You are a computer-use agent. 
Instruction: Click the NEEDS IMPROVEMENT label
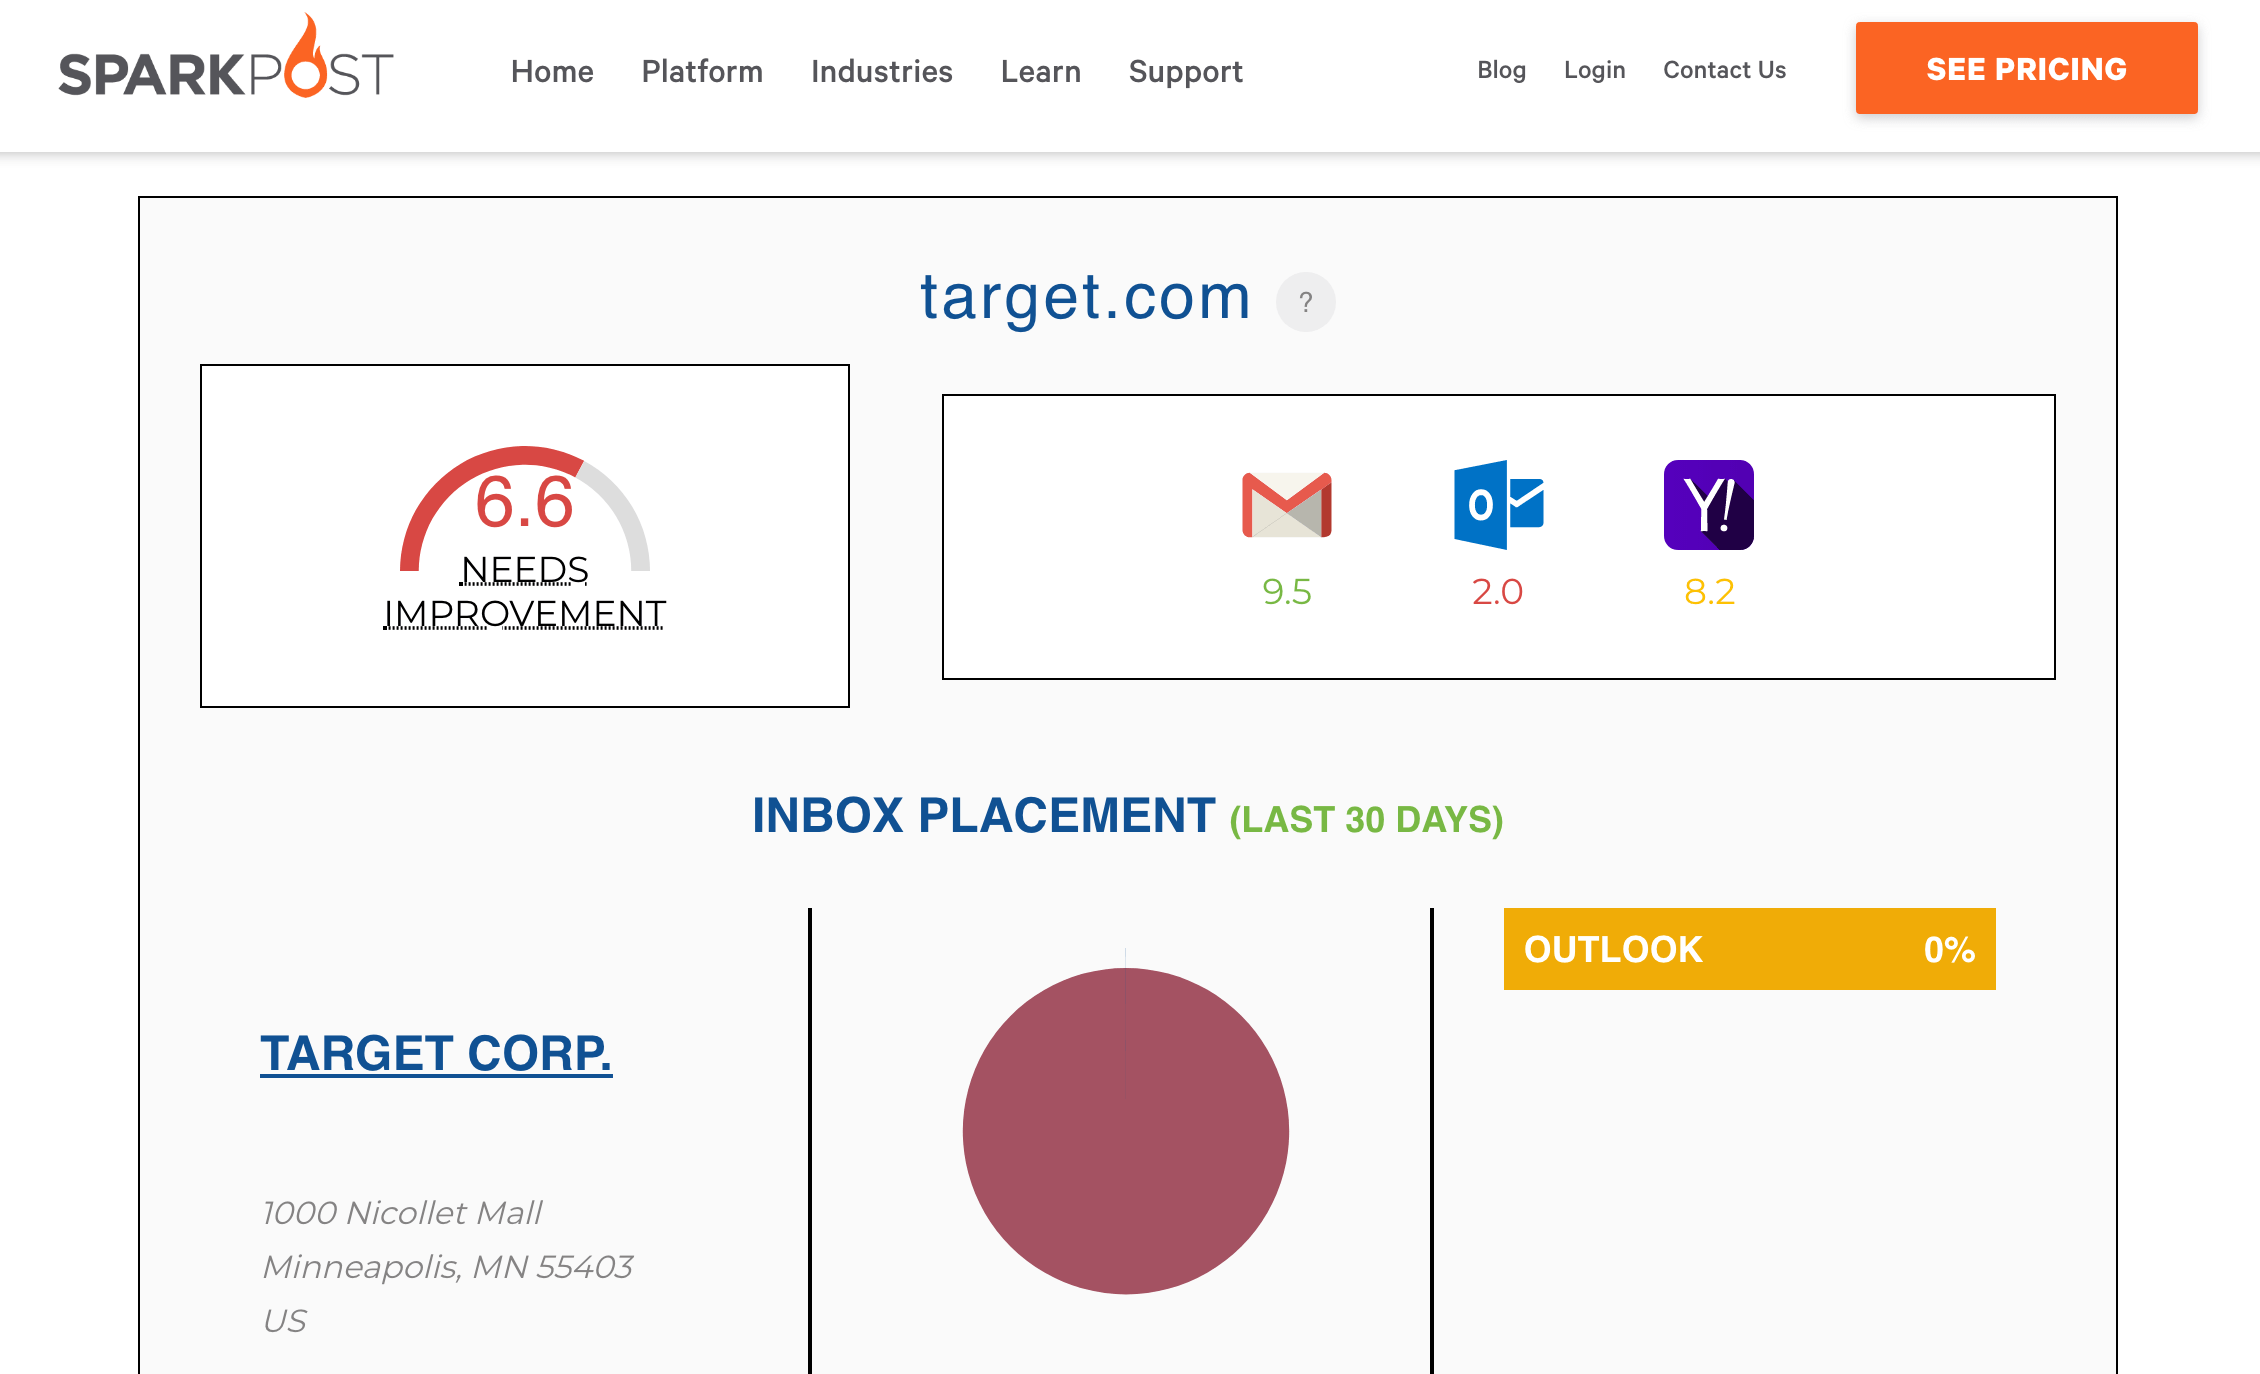tap(524, 592)
